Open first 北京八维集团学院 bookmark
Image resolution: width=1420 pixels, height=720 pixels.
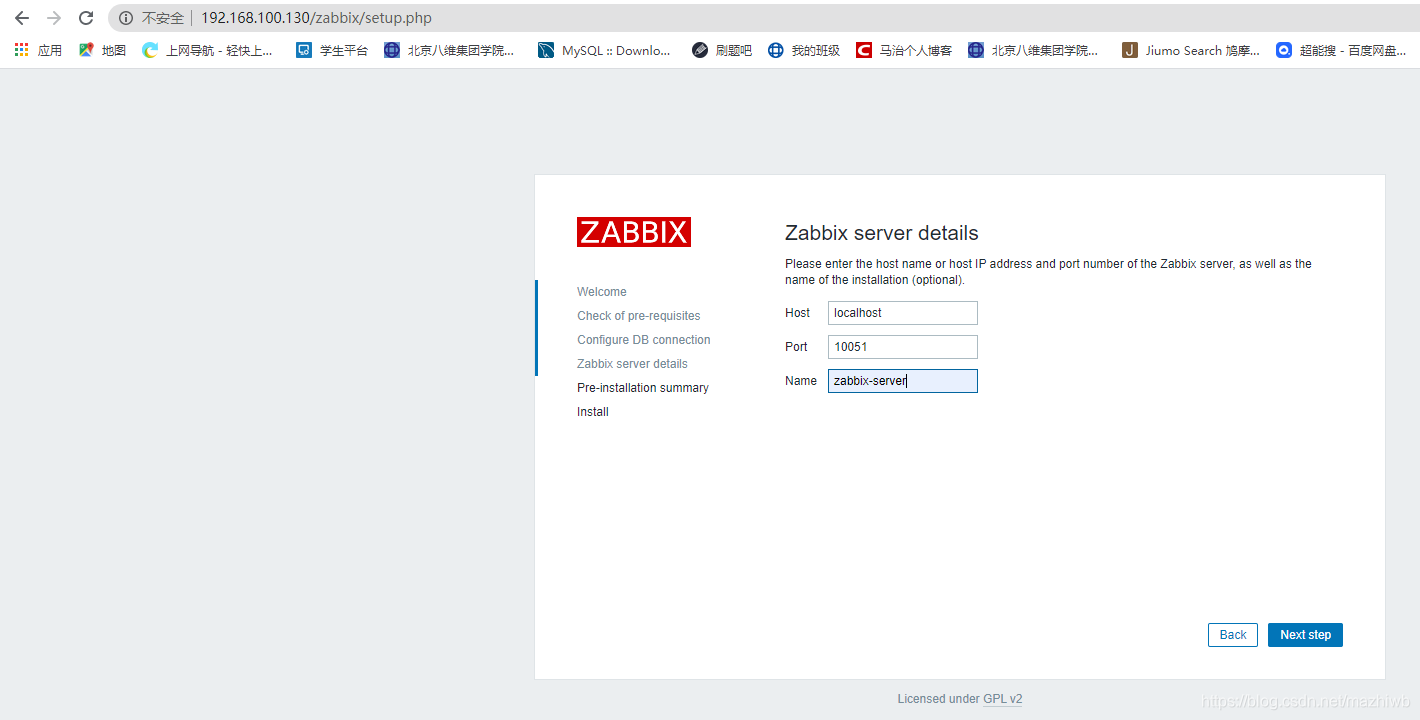pos(450,50)
